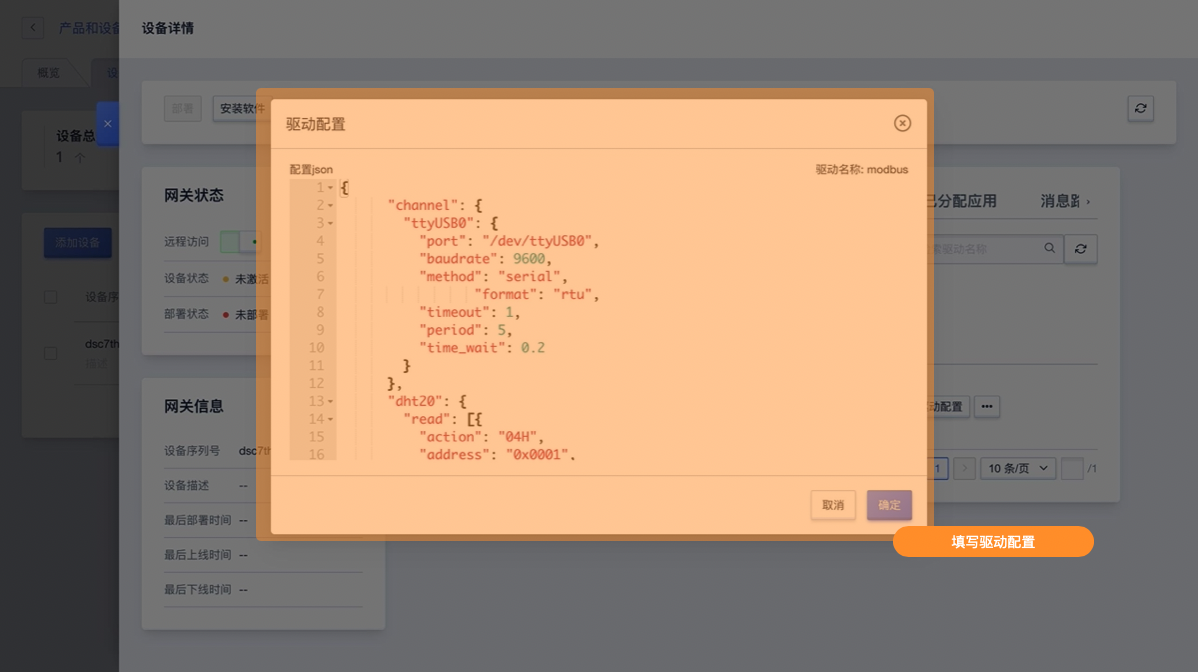Select the dsc7th device row checkbox
Viewport: 1198px width, 672px height.
pos(51,353)
